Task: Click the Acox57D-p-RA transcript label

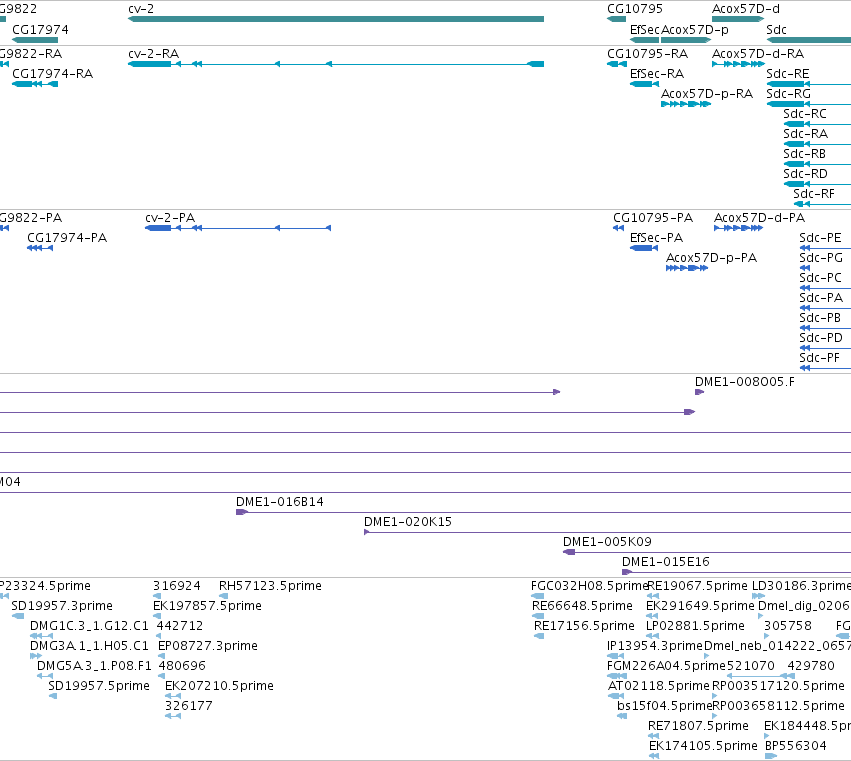Action: [707, 94]
